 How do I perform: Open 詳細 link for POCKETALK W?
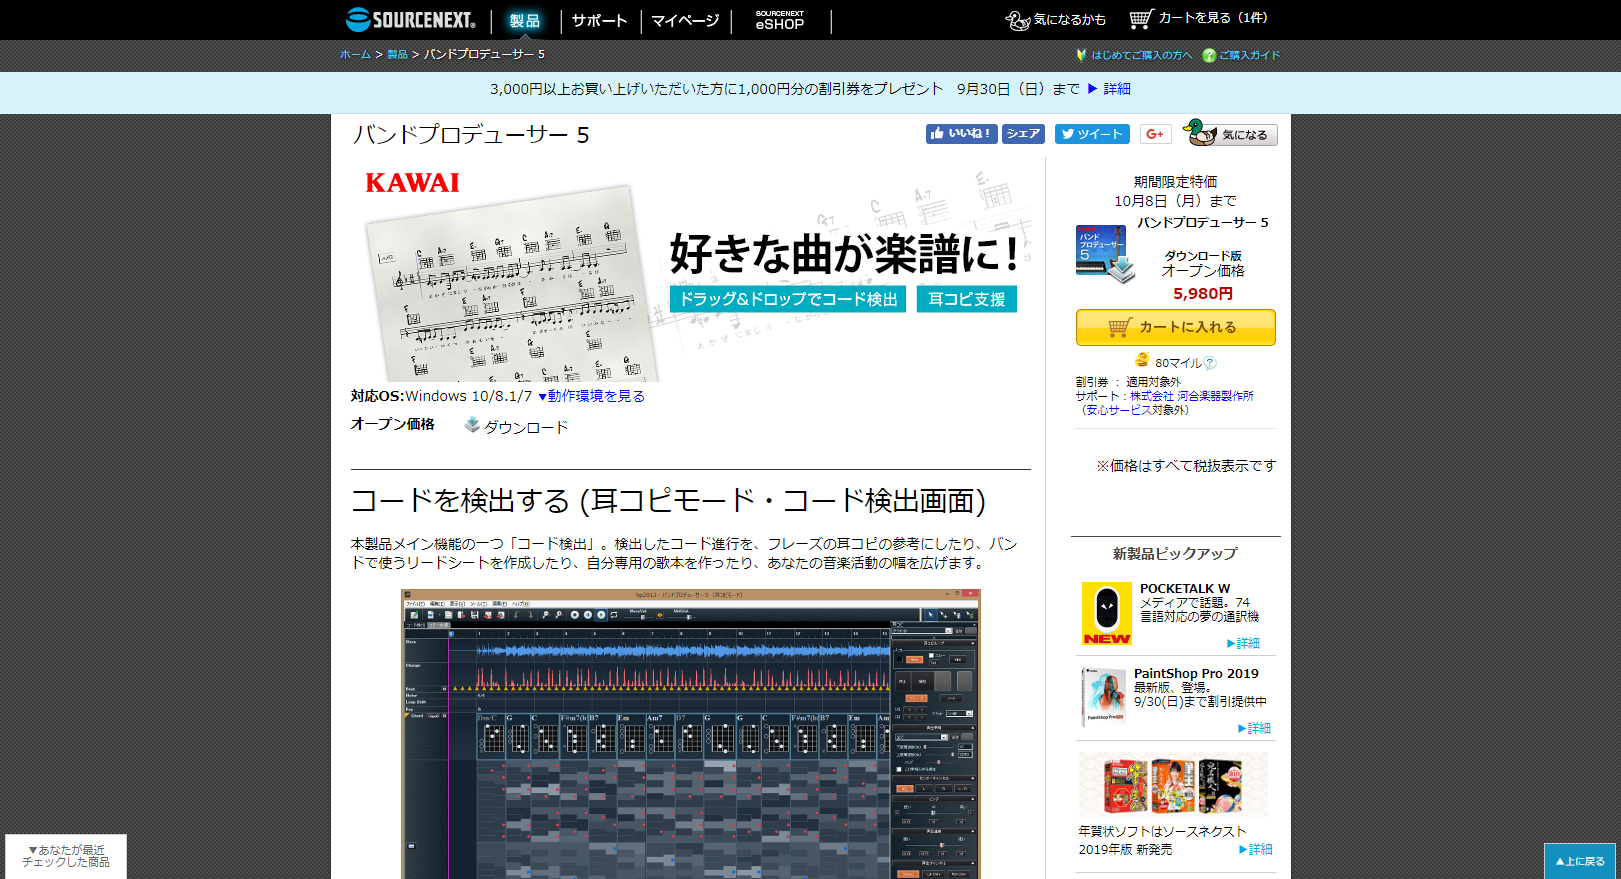tap(1243, 643)
